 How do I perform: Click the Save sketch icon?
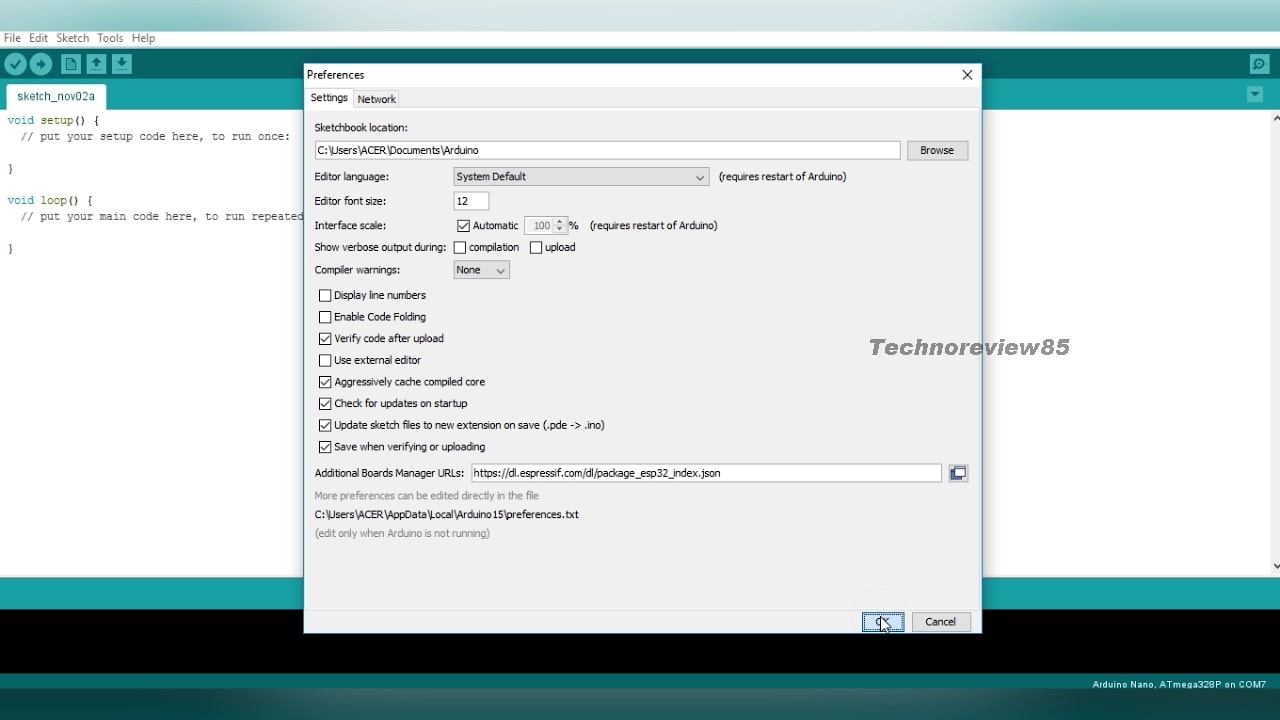coord(121,64)
